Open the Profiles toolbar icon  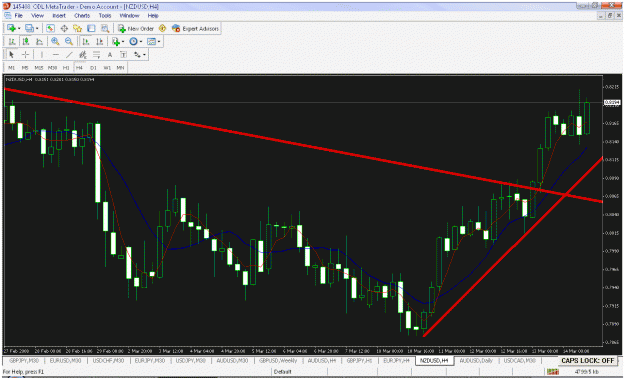[29, 28]
